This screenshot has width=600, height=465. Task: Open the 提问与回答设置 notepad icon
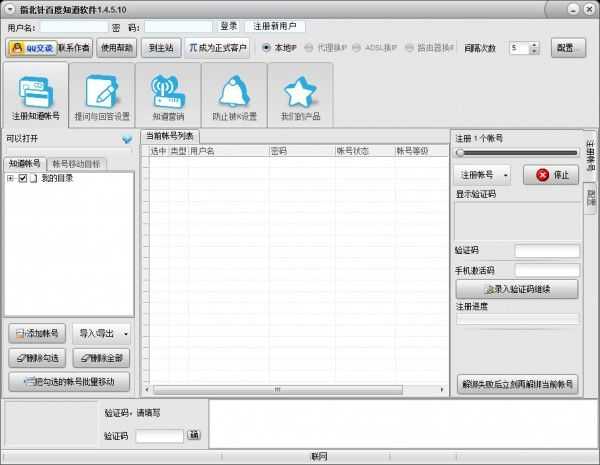[x=101, y=95]
